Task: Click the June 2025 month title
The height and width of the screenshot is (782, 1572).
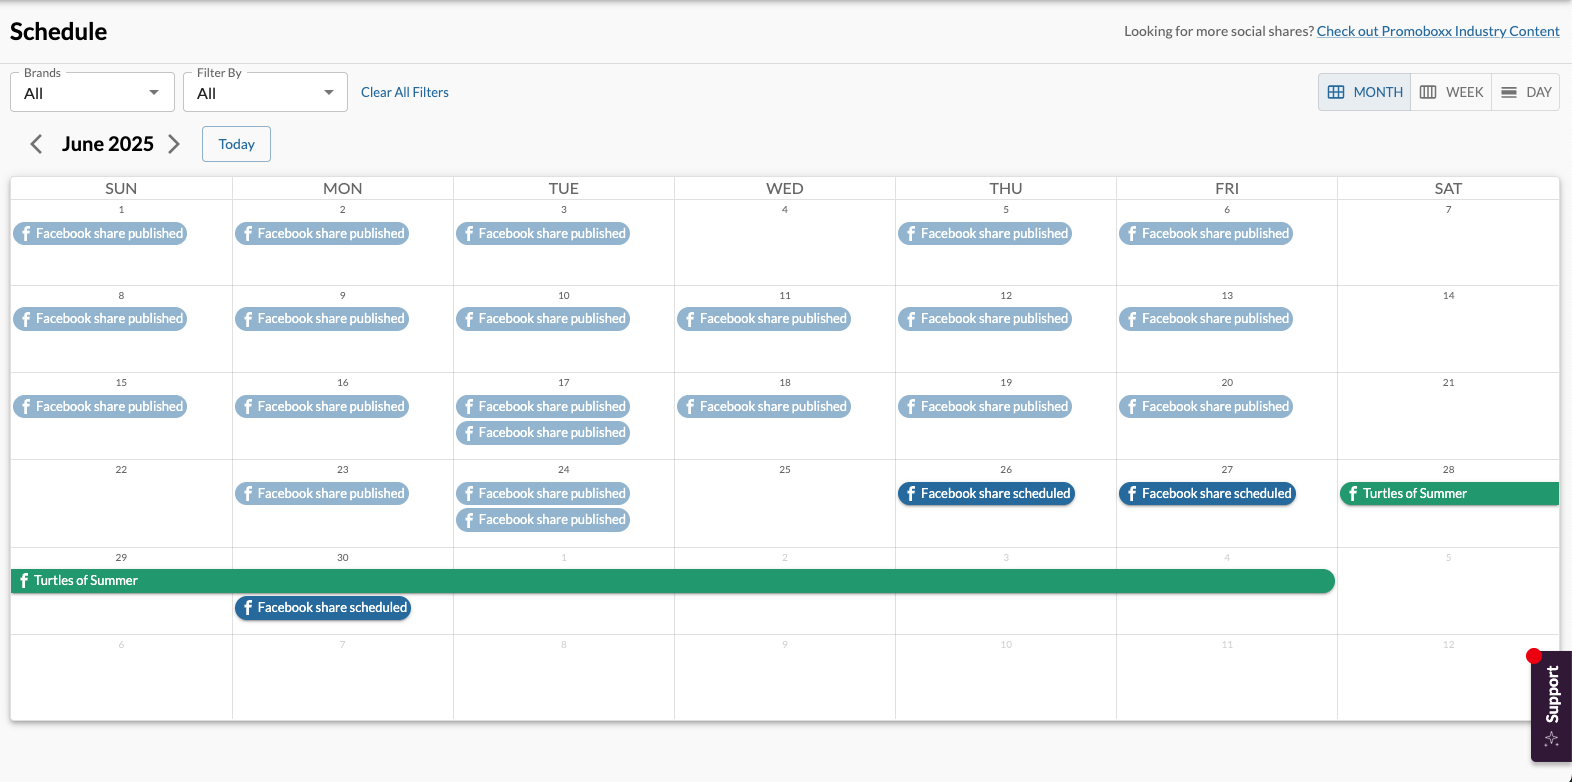Action: pyautogui.click(x=108, y=144)
